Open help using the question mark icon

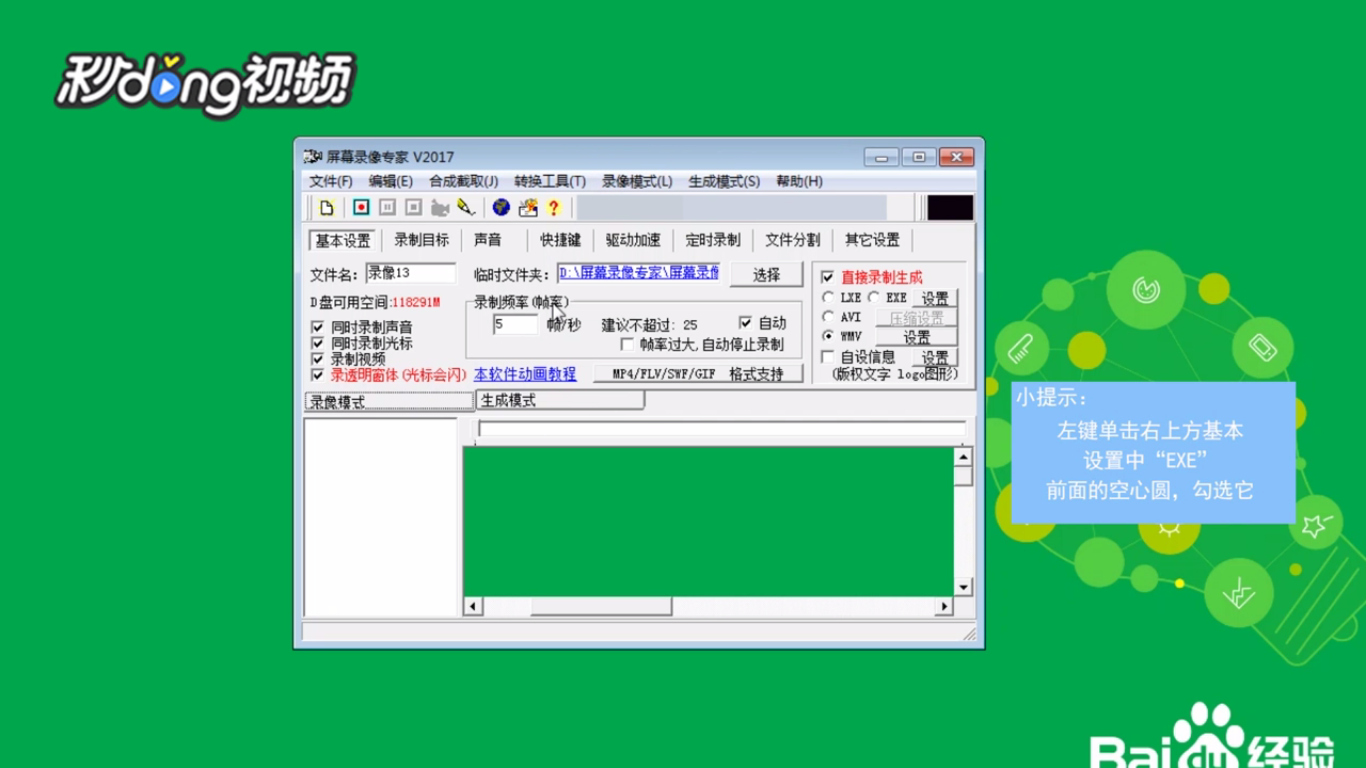coord(551,207)
